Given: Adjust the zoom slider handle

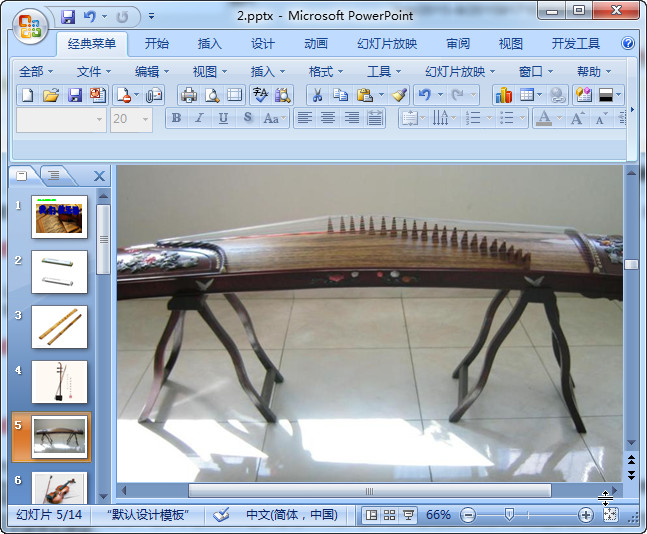Looking at the screenshot, I should (x=509, y=515).
